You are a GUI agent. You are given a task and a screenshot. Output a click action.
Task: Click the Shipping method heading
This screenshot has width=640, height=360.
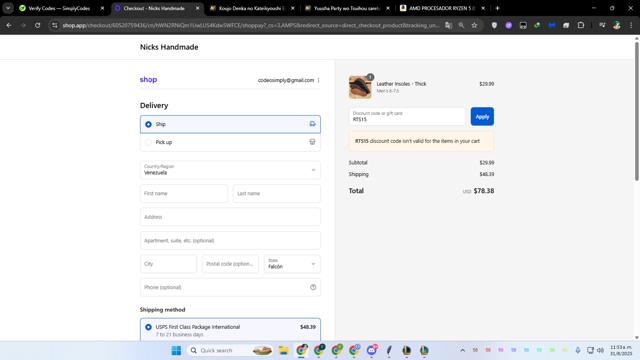pos(162,310)
